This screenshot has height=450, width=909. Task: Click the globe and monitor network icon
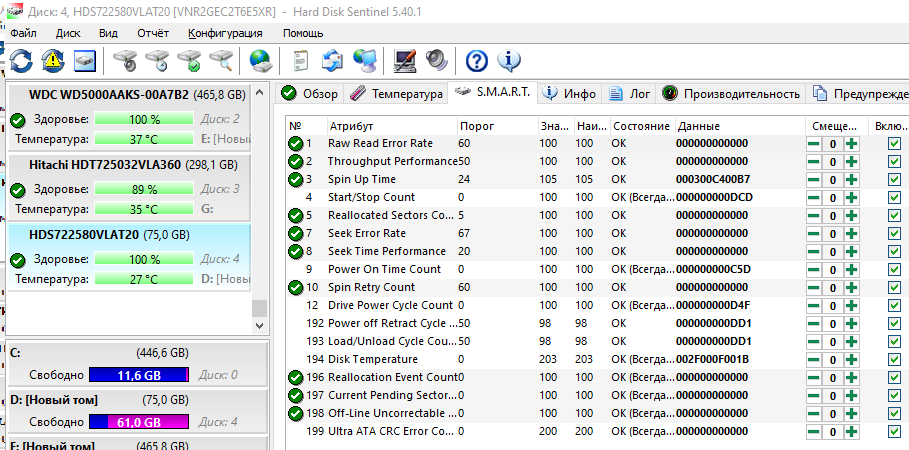pyautogui.click(x=365, y=60)
